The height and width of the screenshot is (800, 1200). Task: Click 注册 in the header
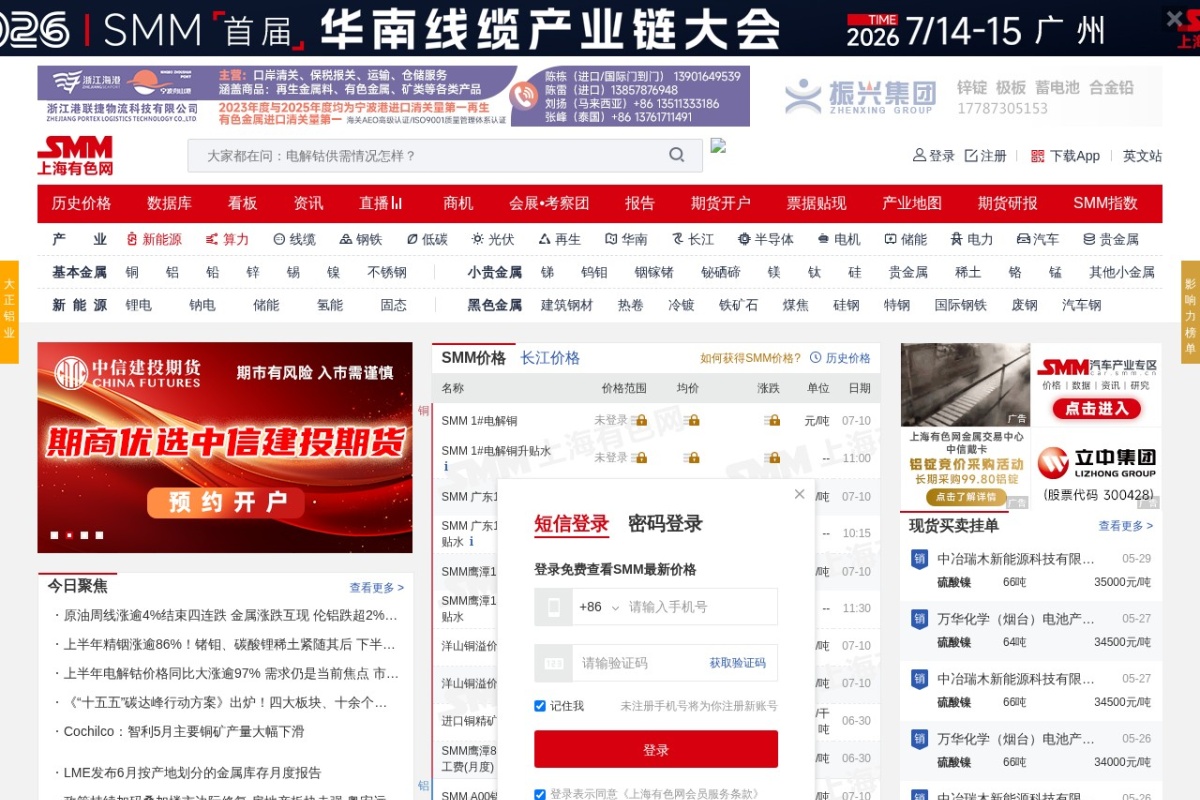point(986,156)
